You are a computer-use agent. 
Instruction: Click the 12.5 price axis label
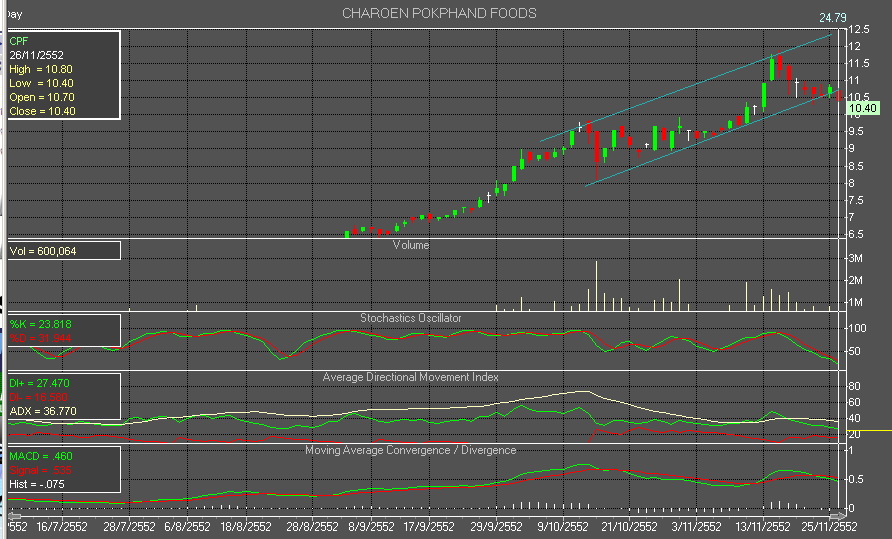tap(859, 29)
